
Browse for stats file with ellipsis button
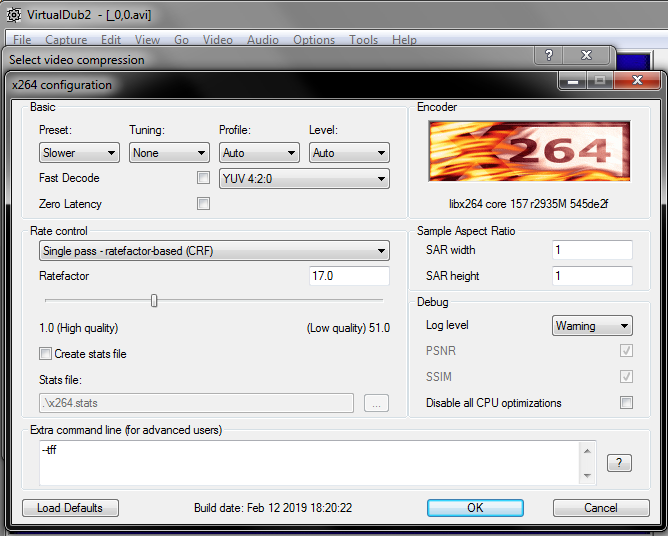[376, 403]
